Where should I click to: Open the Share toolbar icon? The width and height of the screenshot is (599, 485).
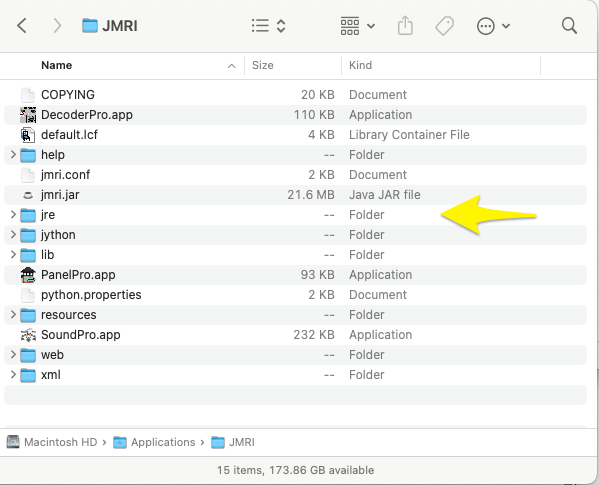405,26
